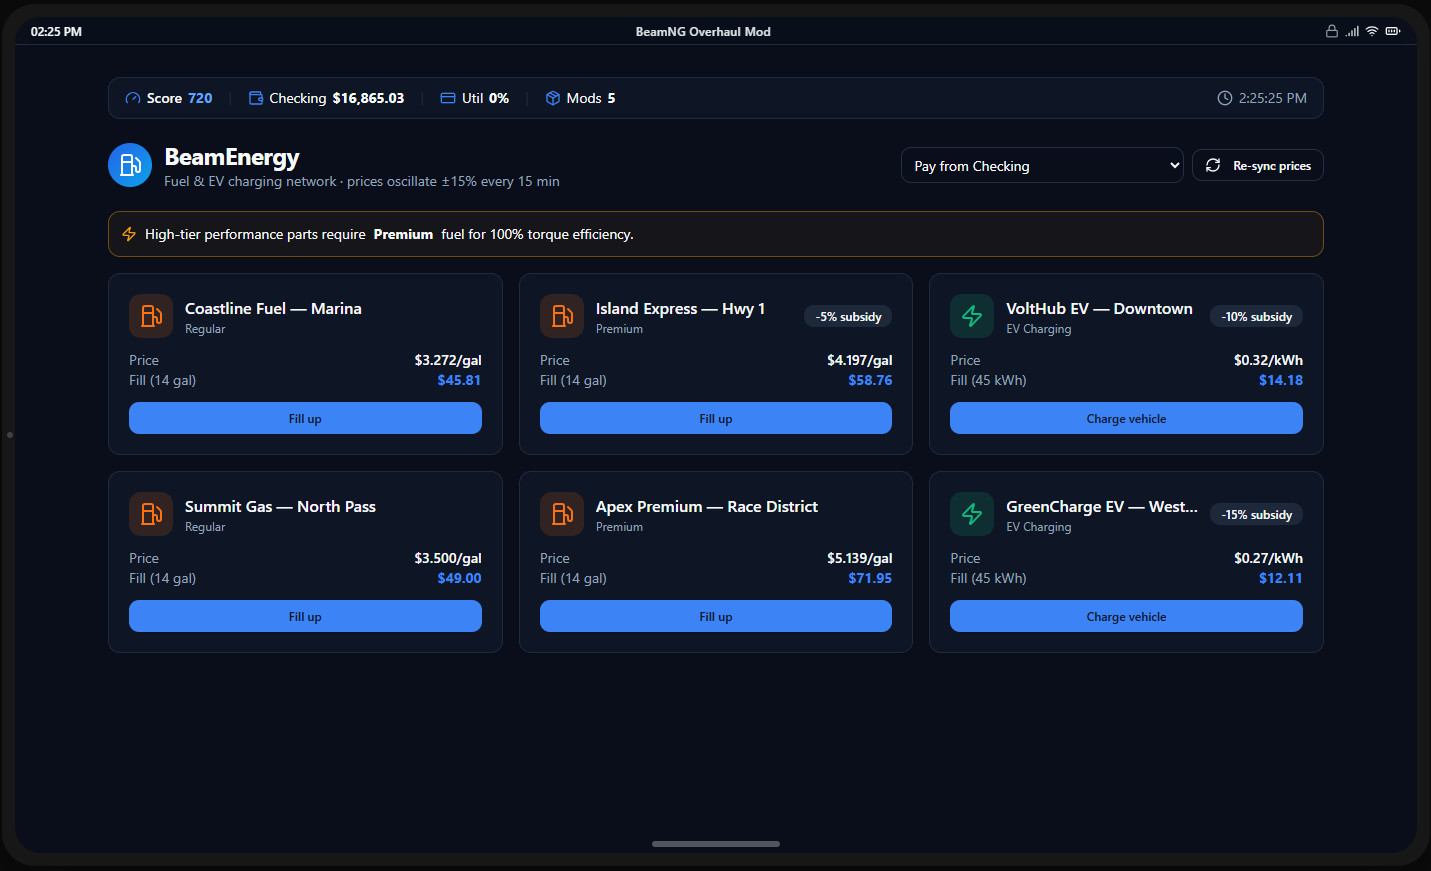
Task: Click the $12.11 charge cost
Action: pos(1281,578)
